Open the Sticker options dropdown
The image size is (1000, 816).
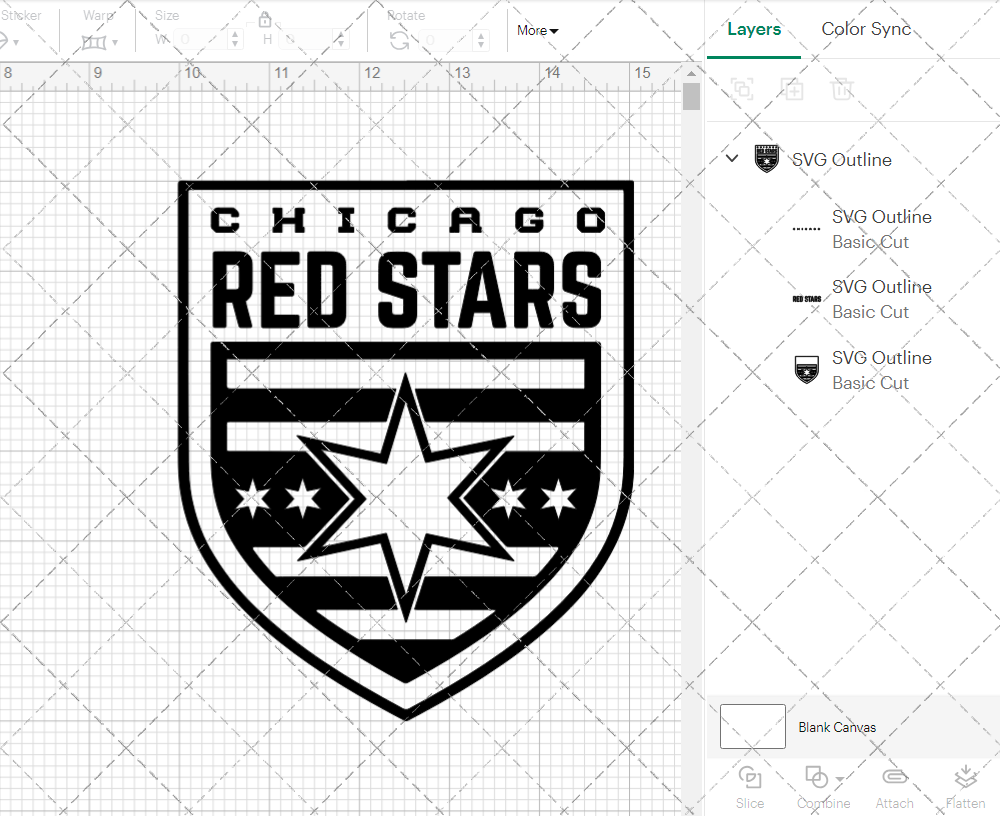14,44
